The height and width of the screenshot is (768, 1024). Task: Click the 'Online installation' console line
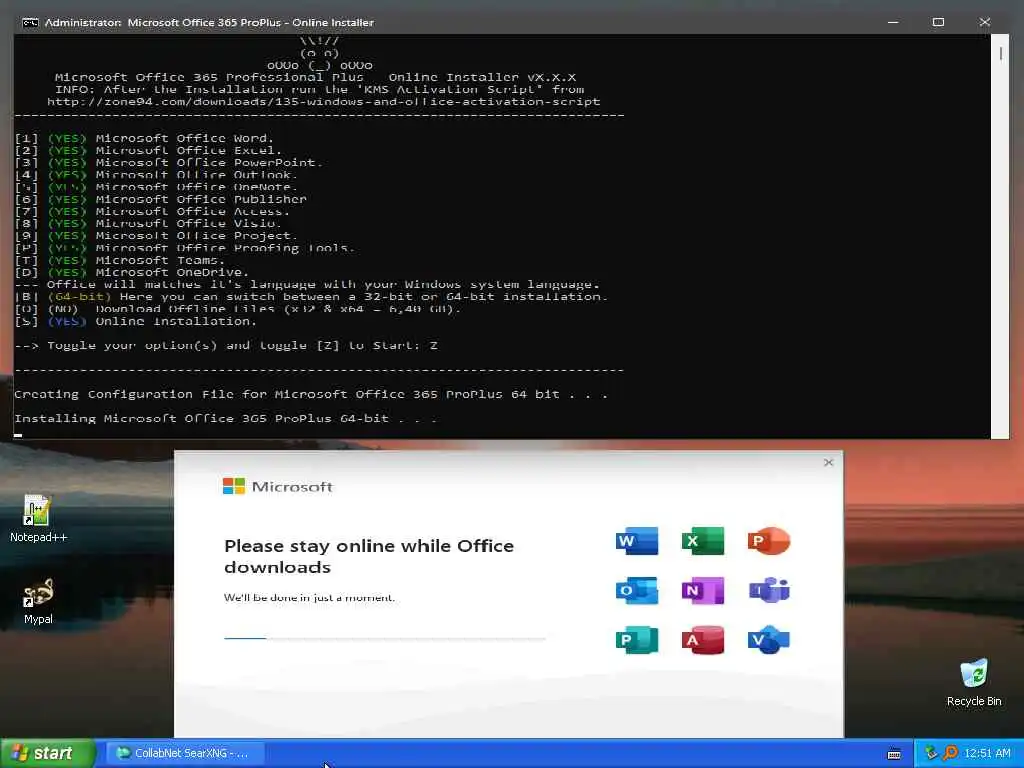136,321
